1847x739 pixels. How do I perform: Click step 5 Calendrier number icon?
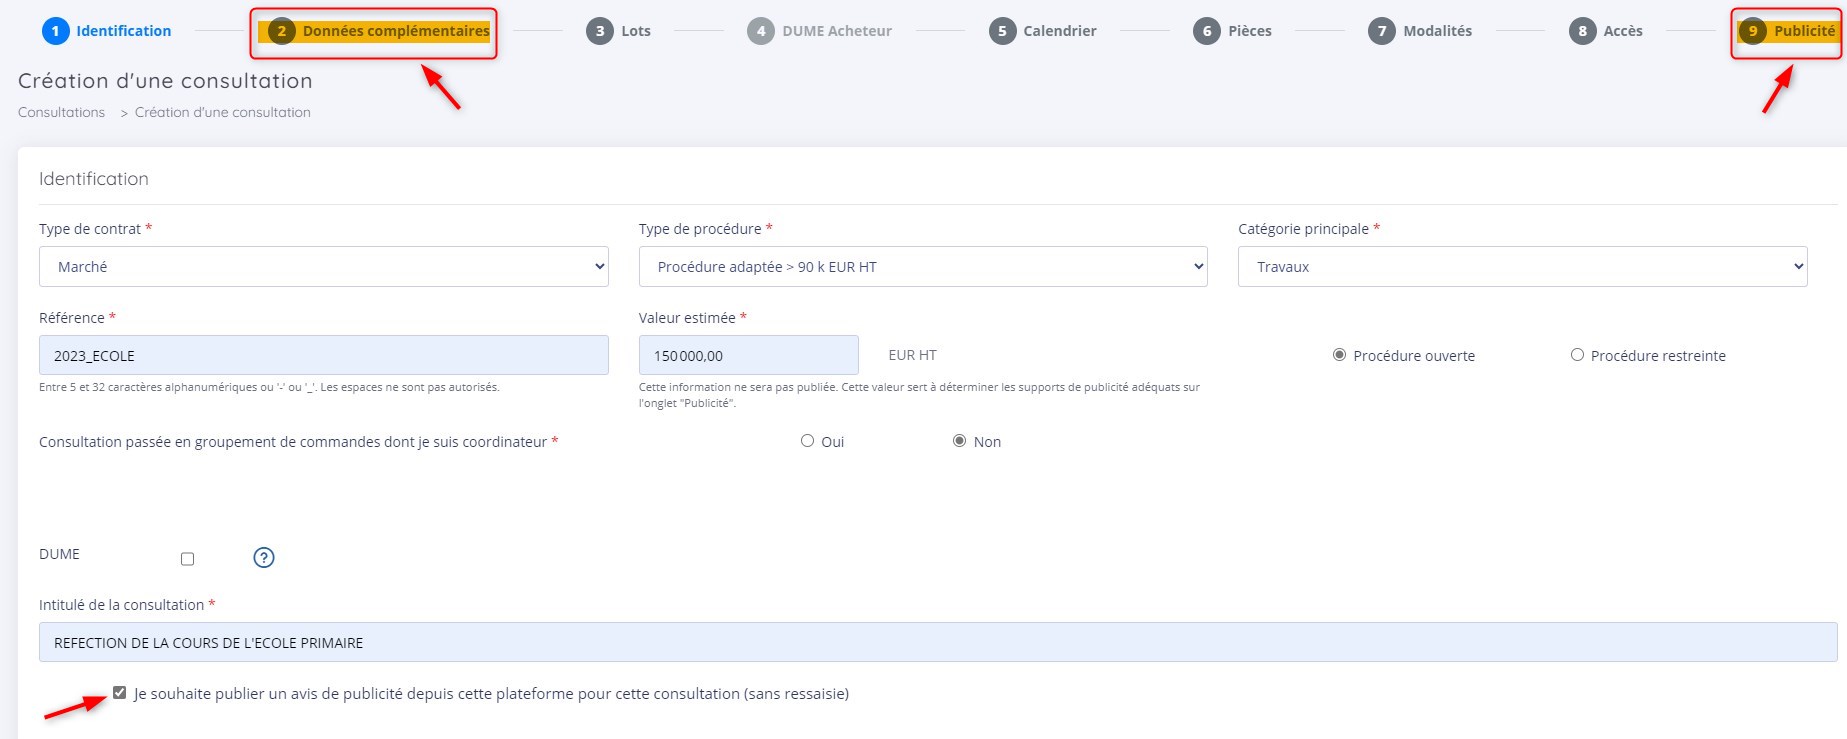1002,31
